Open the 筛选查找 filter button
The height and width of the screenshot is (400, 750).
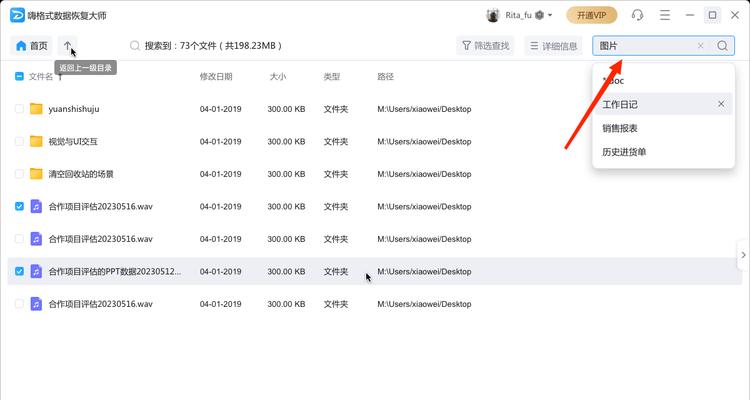[x=485, y=46]
